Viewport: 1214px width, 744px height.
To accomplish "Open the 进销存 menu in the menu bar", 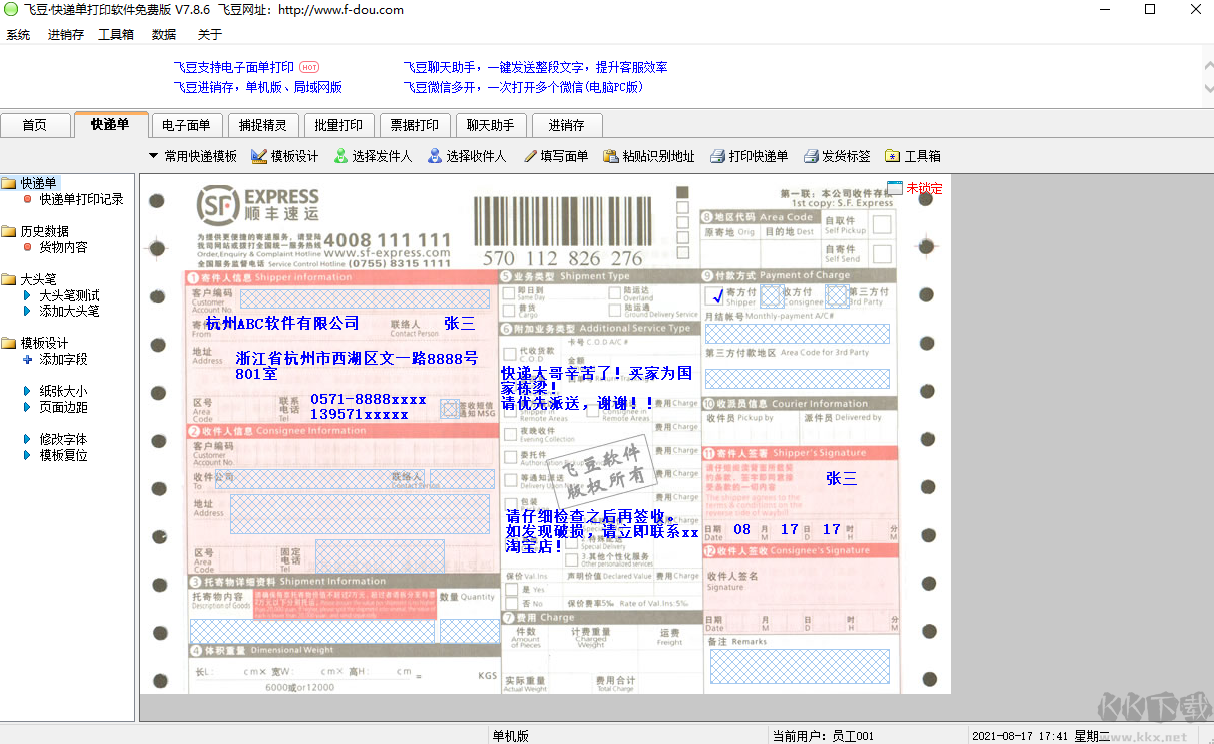I will pos(66,34).
